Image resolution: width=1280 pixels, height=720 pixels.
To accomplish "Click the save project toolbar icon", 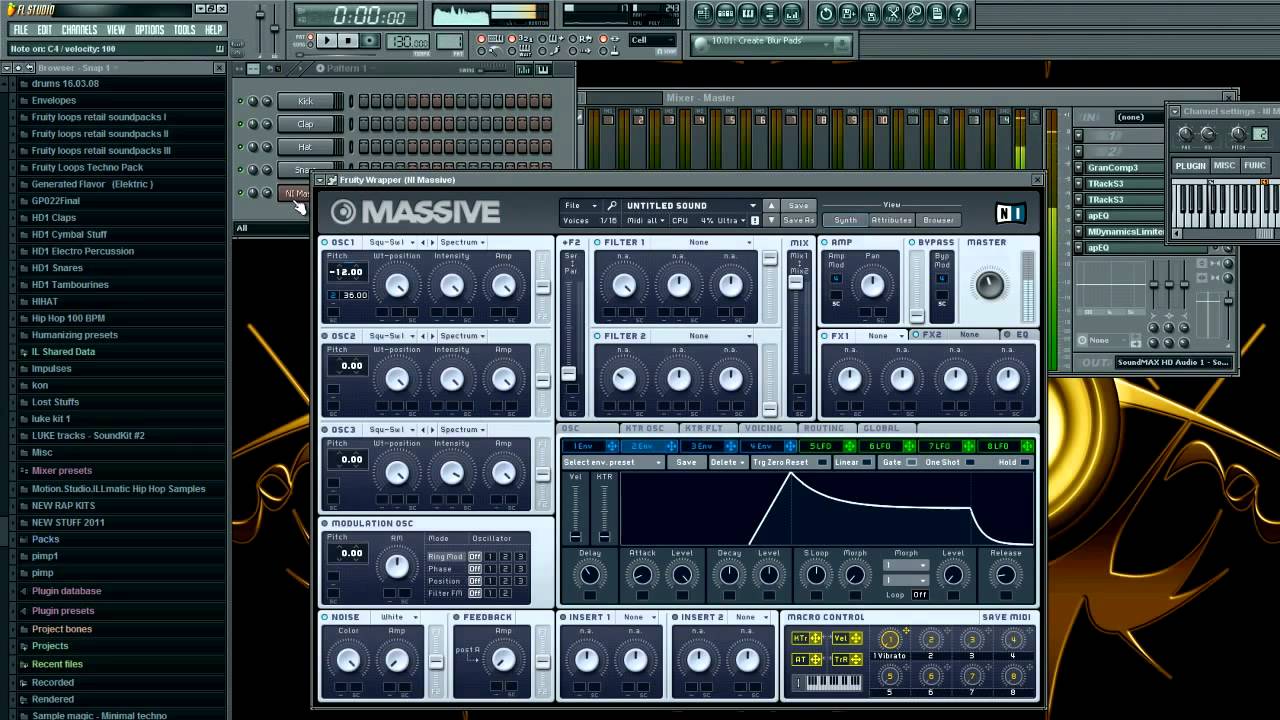I will click(x=848, y=14).
